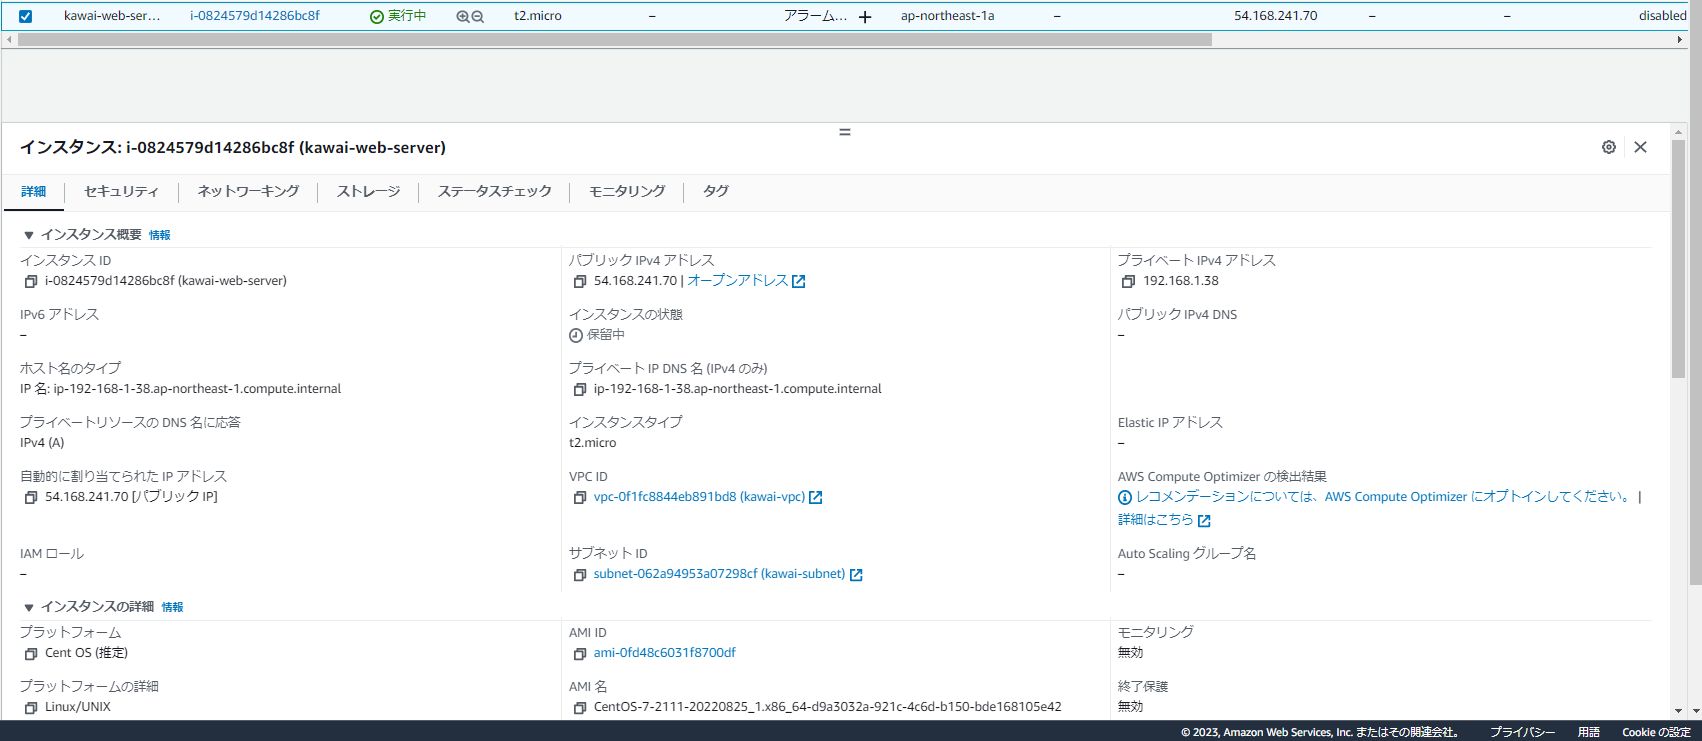This screenshot has width=1702, height=741.
Task: Copy the platform value Cent OS
Action: [31, 654]
